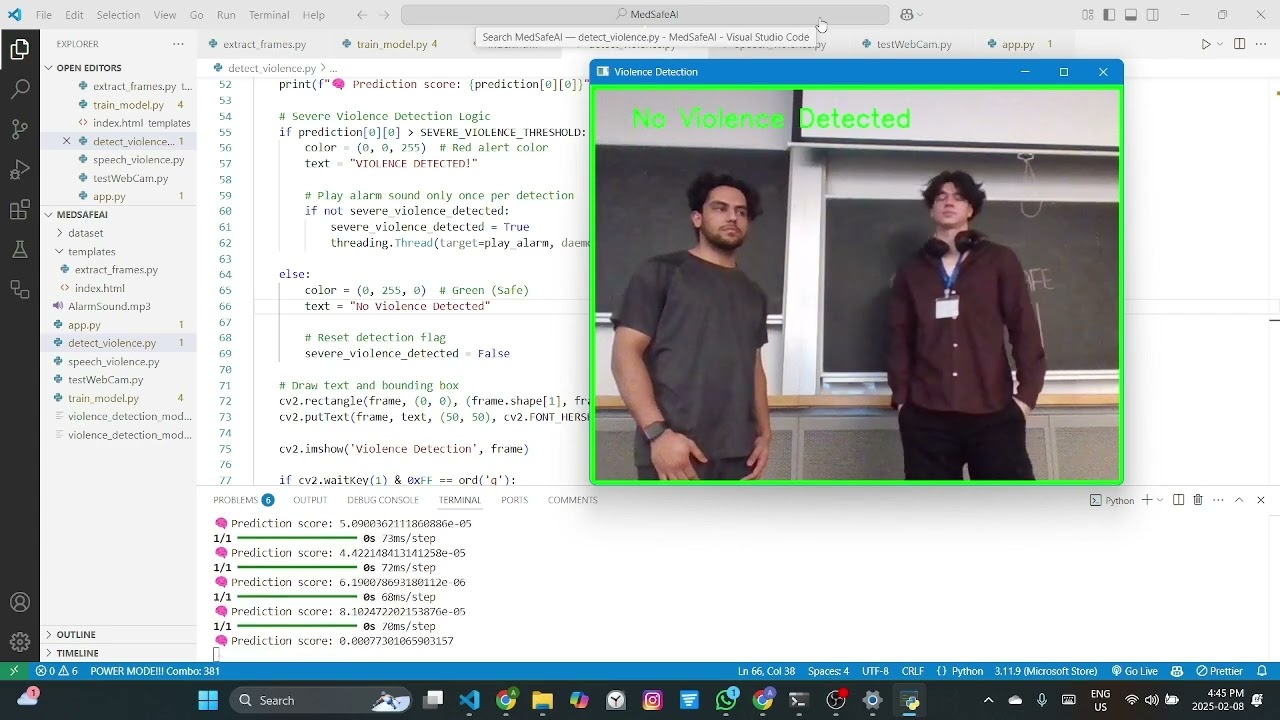Go back with navigation arrow

362,15
